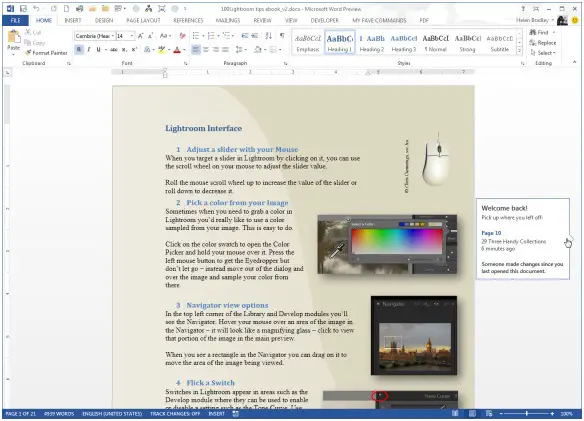The image size is (584, 421).
Task: Click the Find button
Action: [540, 33]
